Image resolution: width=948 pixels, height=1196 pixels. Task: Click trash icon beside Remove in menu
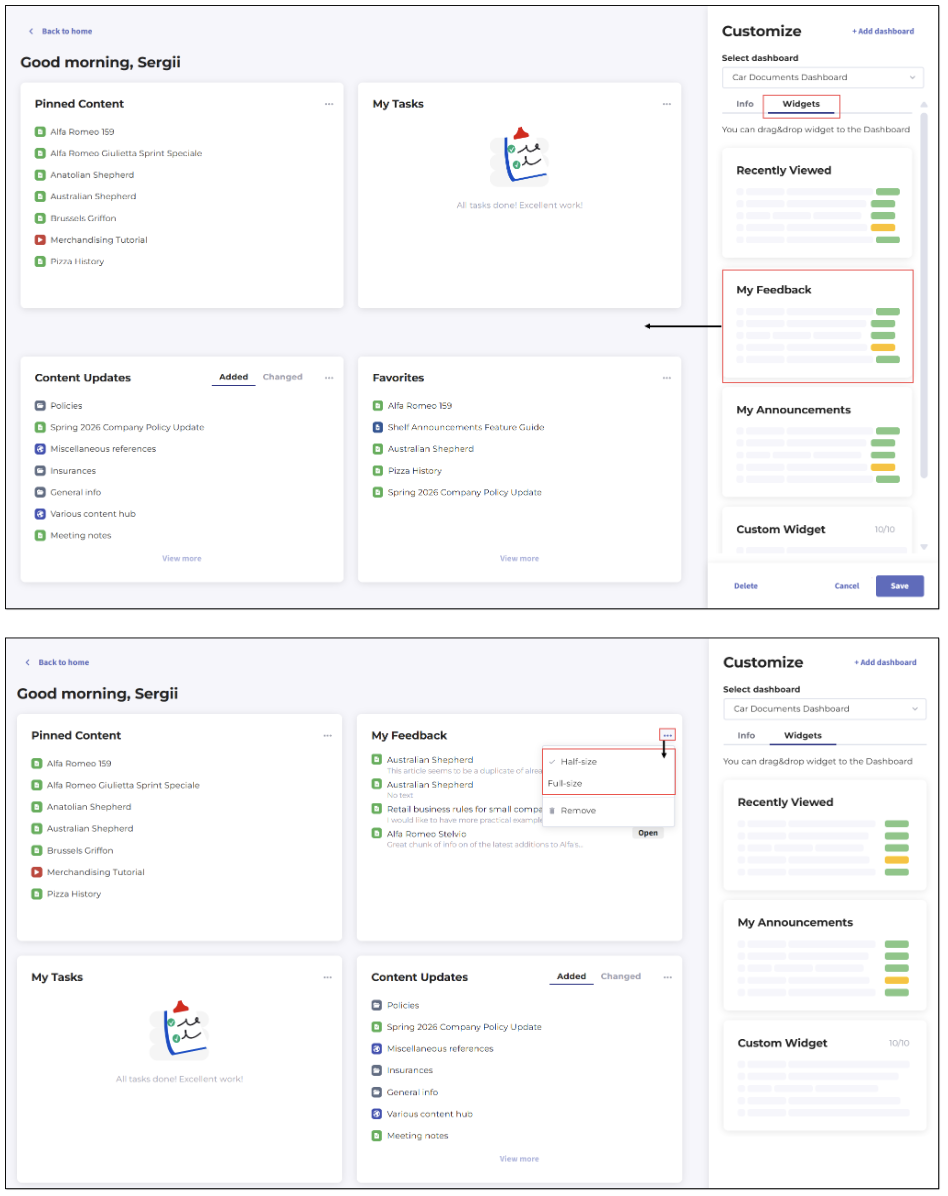pyautogui.click(x=552, y=811)
